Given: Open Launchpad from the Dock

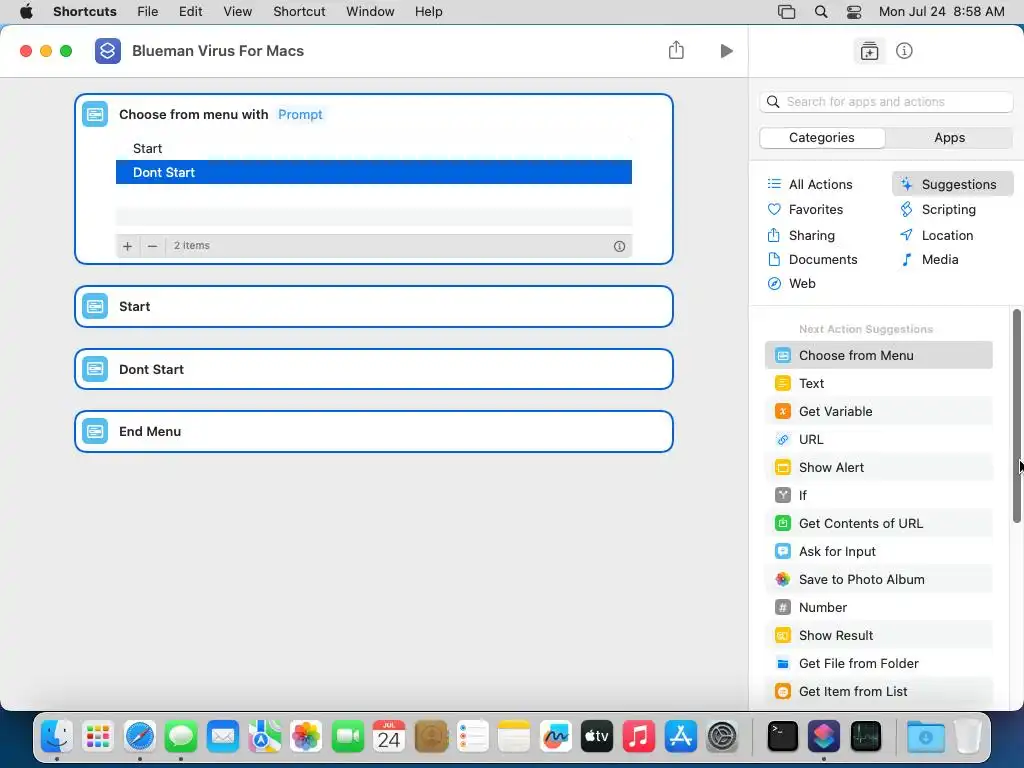Looking at the screenshot, I should pyautogui.click(x=98, y=737).
